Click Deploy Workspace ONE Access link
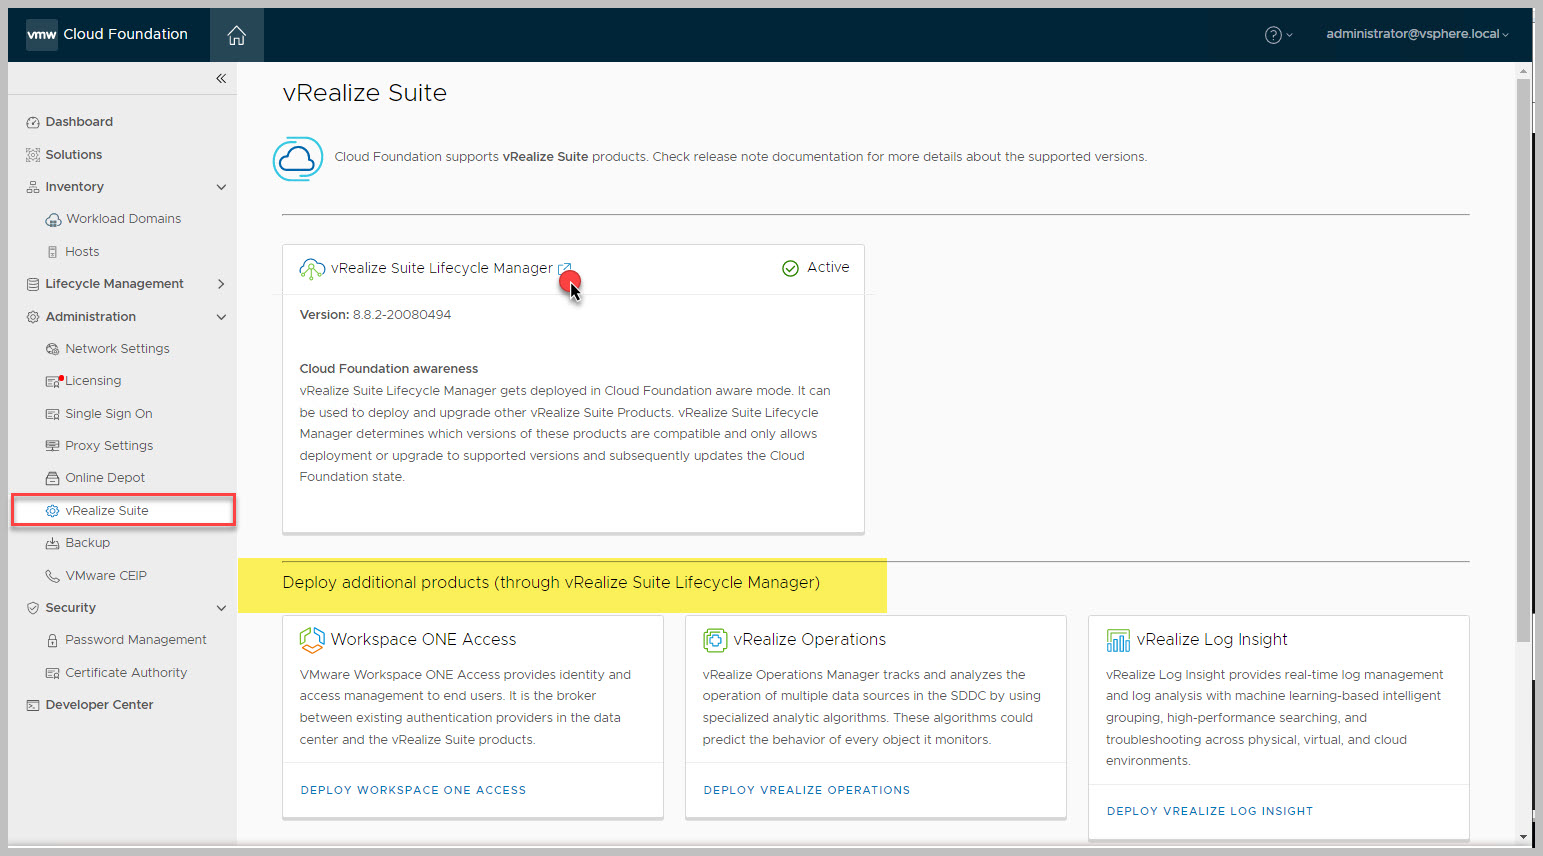Viewport: 1543px width, 856px height. (413, 790)
